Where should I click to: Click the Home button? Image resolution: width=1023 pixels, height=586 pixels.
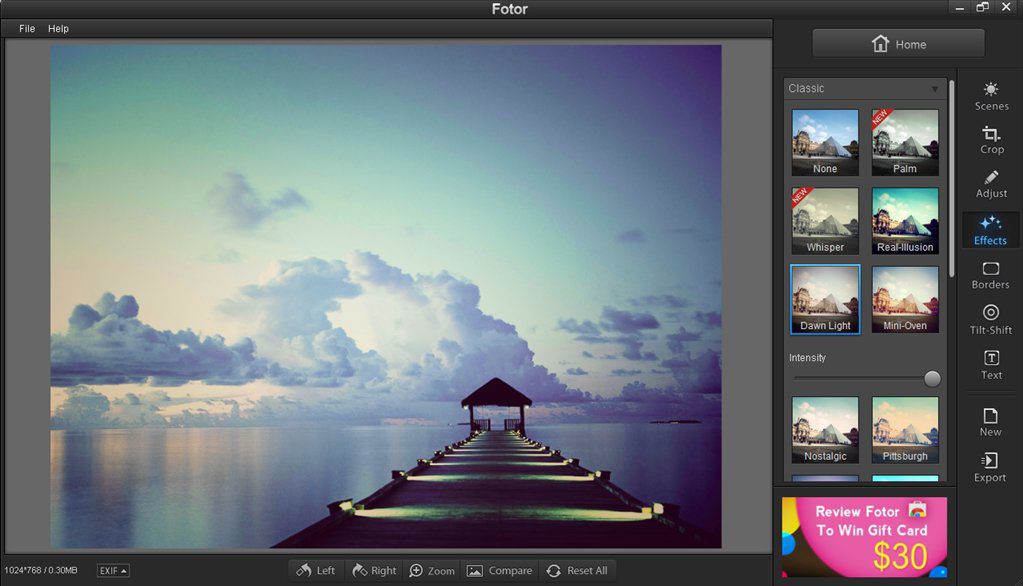tap(898, 44)
